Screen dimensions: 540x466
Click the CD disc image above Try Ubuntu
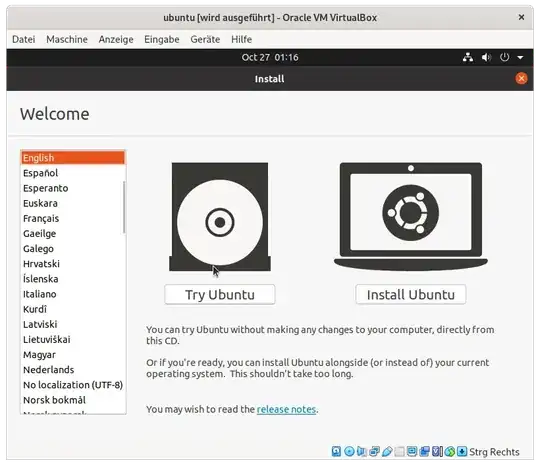(220, 217)
